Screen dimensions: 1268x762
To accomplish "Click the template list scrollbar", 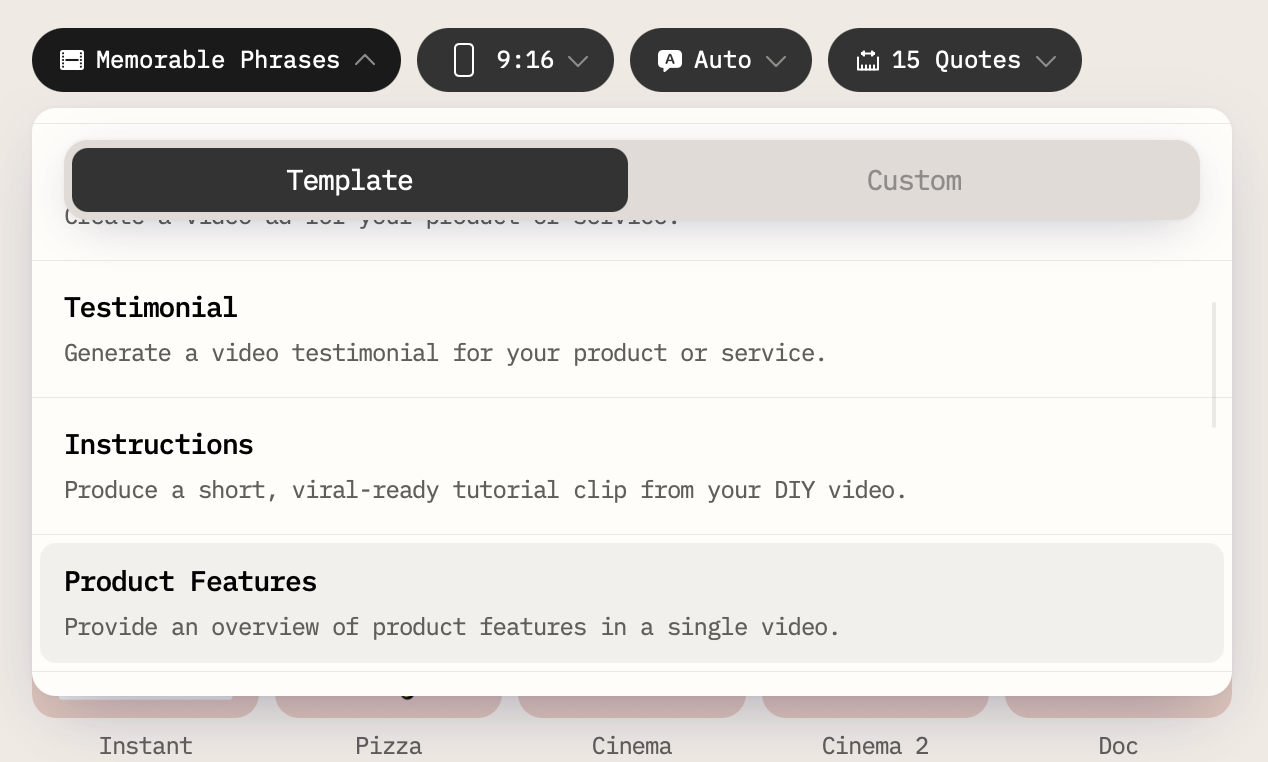I will pos(1214,365).
